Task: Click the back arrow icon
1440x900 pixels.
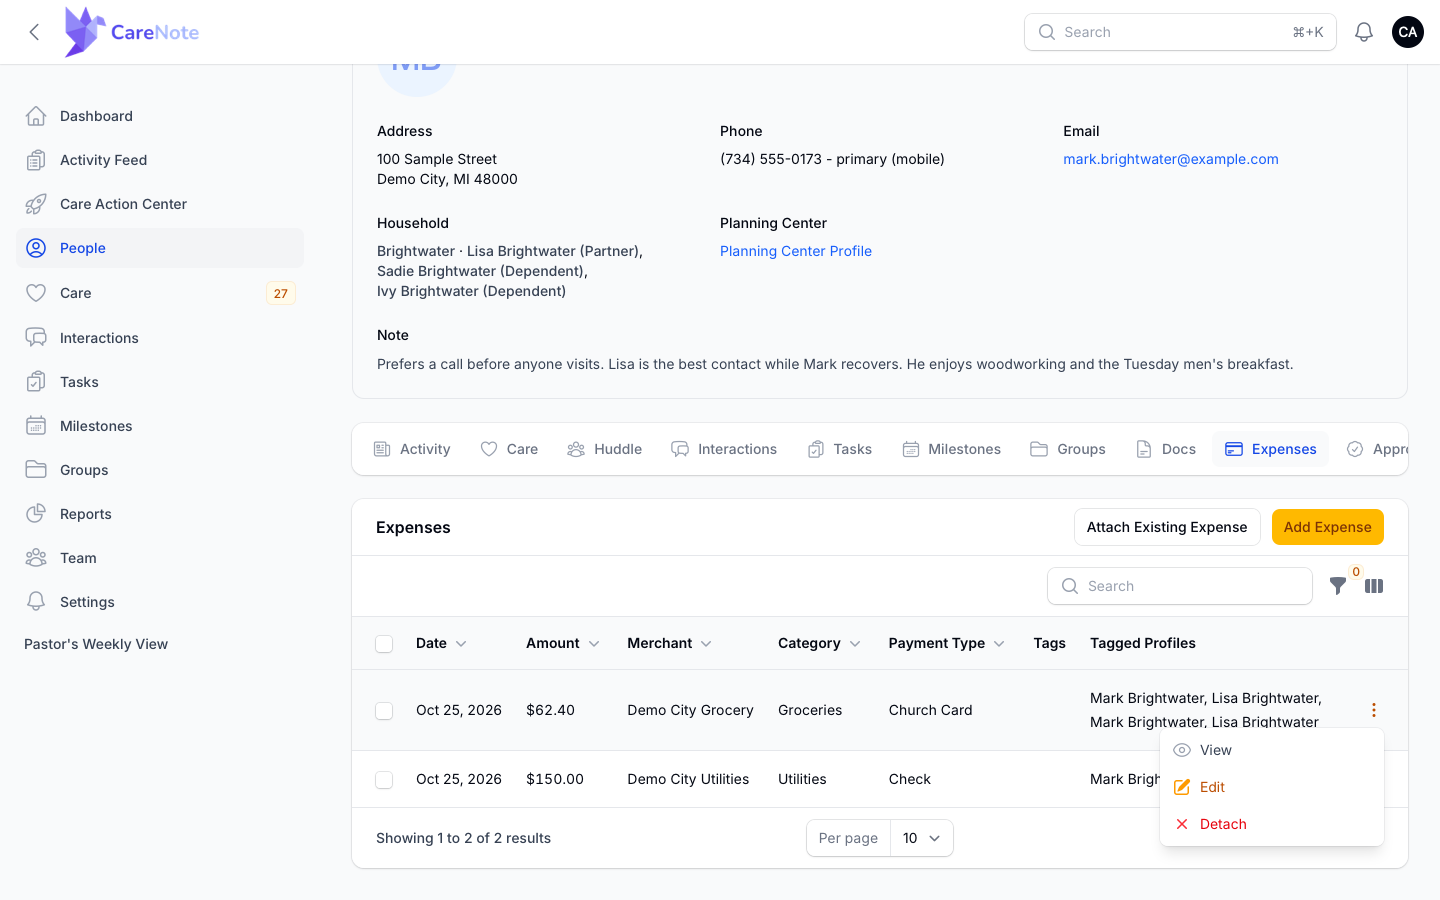Action: [x=35, y=32]
